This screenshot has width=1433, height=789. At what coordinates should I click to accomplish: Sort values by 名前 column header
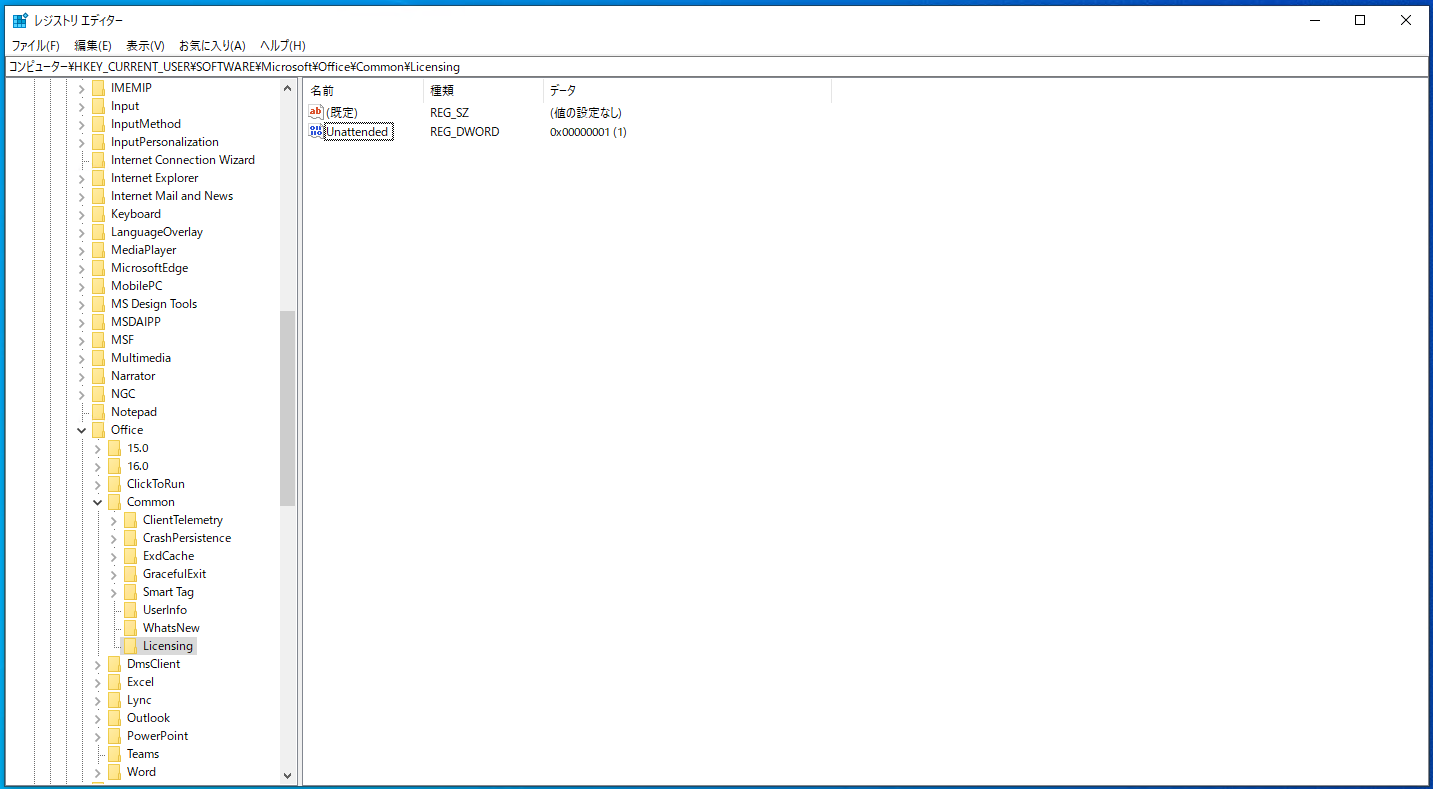363,91
